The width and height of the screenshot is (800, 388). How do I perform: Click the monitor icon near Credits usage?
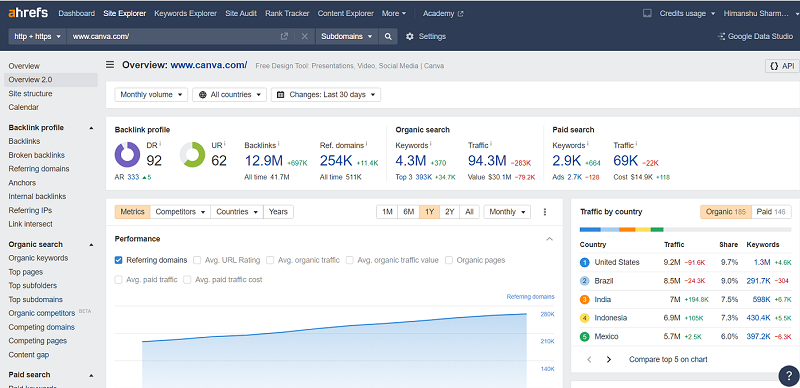(647, 13)
